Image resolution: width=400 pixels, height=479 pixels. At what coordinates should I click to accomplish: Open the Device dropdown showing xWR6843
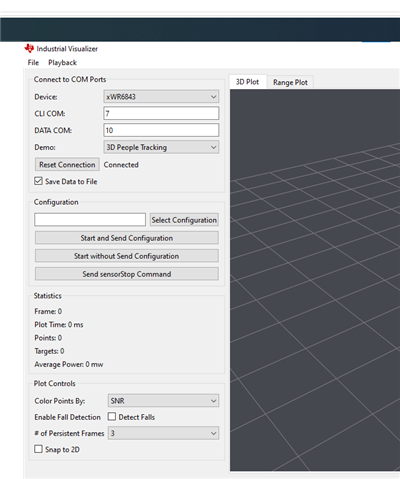click(161, 97)
